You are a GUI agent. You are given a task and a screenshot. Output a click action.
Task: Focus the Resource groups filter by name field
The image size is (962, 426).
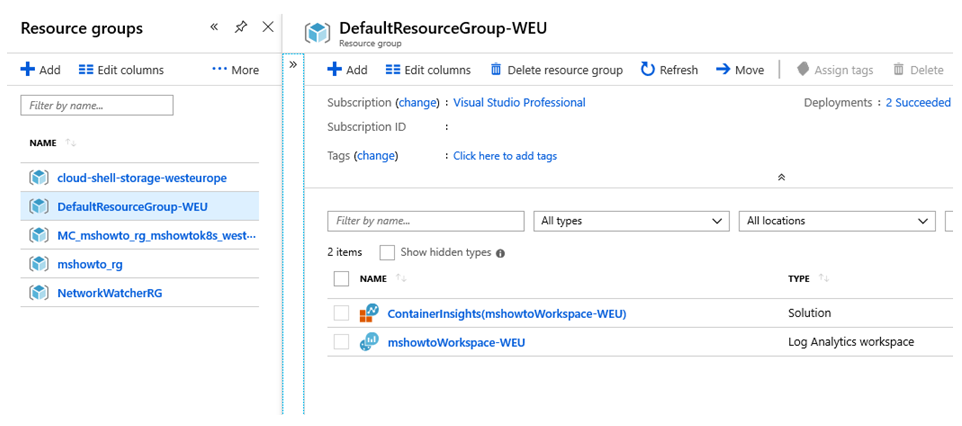[97, 106]
